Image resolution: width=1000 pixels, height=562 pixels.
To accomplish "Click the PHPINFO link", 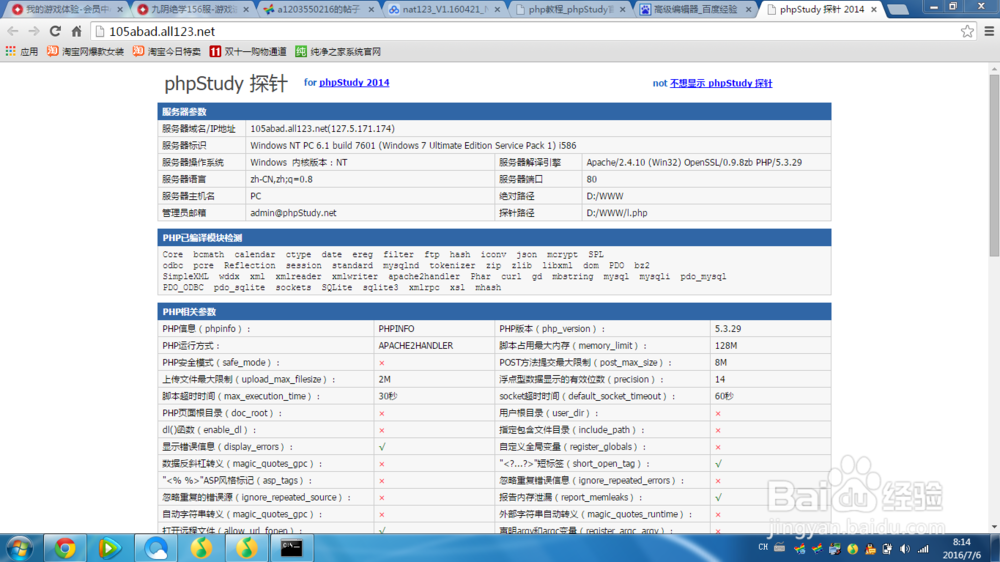I will (396, 329).
